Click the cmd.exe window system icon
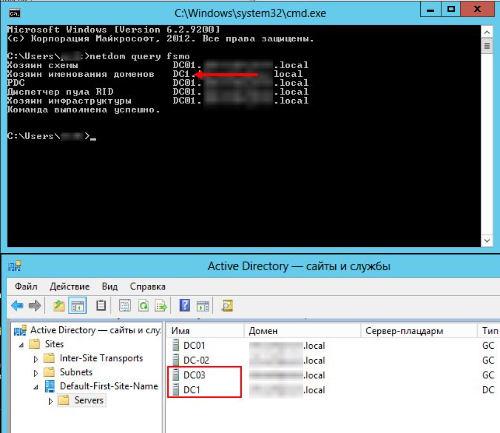The width and height of the screenshot is (500, 433). click(x=15, y=13)
